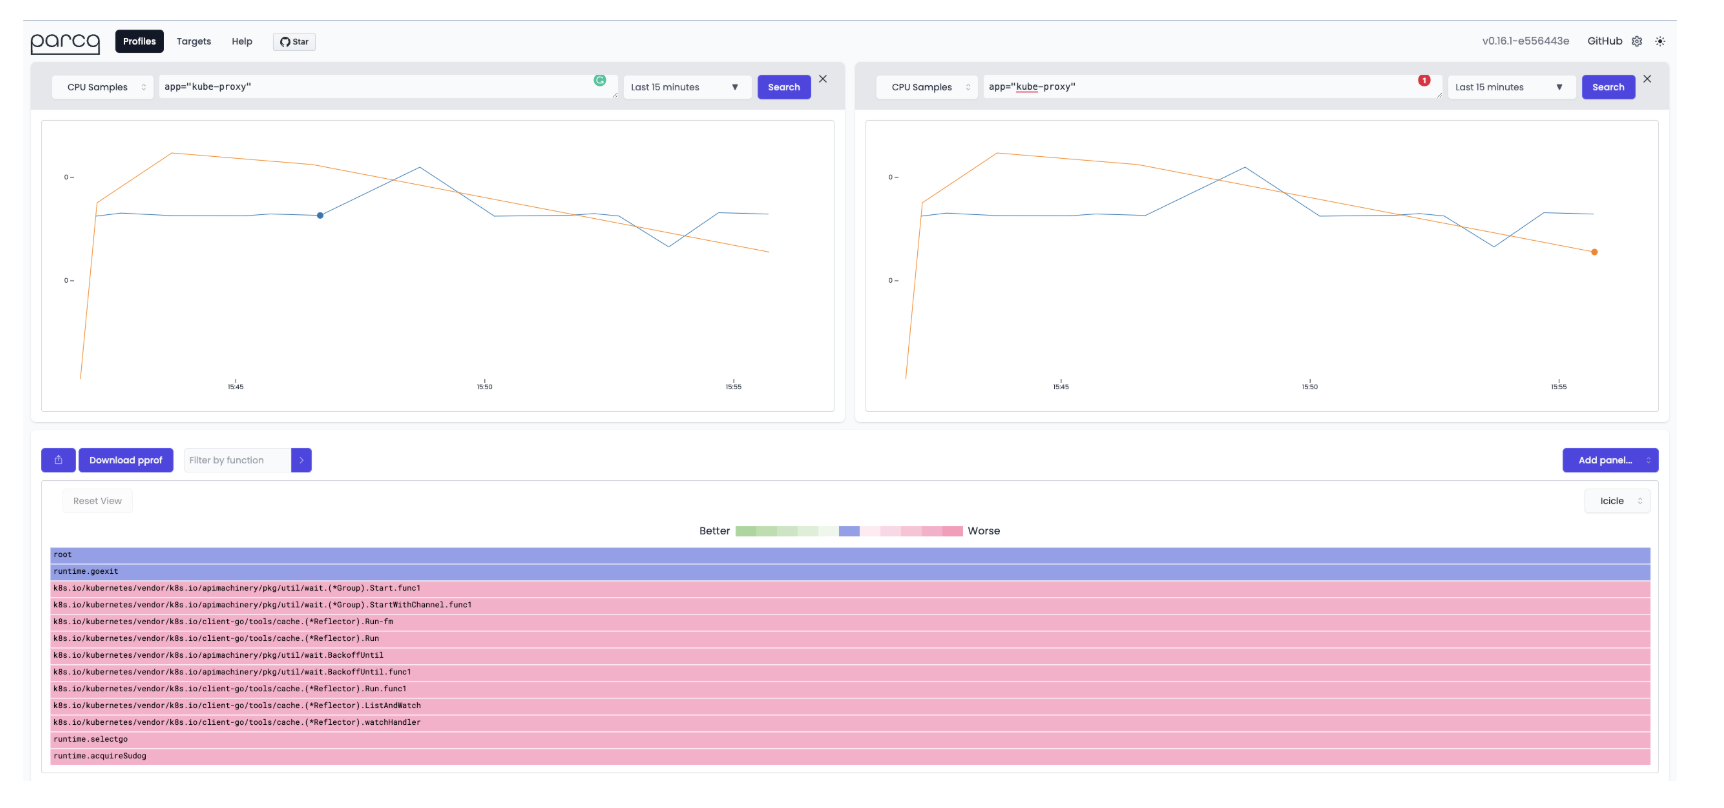Click the GitHub Star button

(294, 42)
